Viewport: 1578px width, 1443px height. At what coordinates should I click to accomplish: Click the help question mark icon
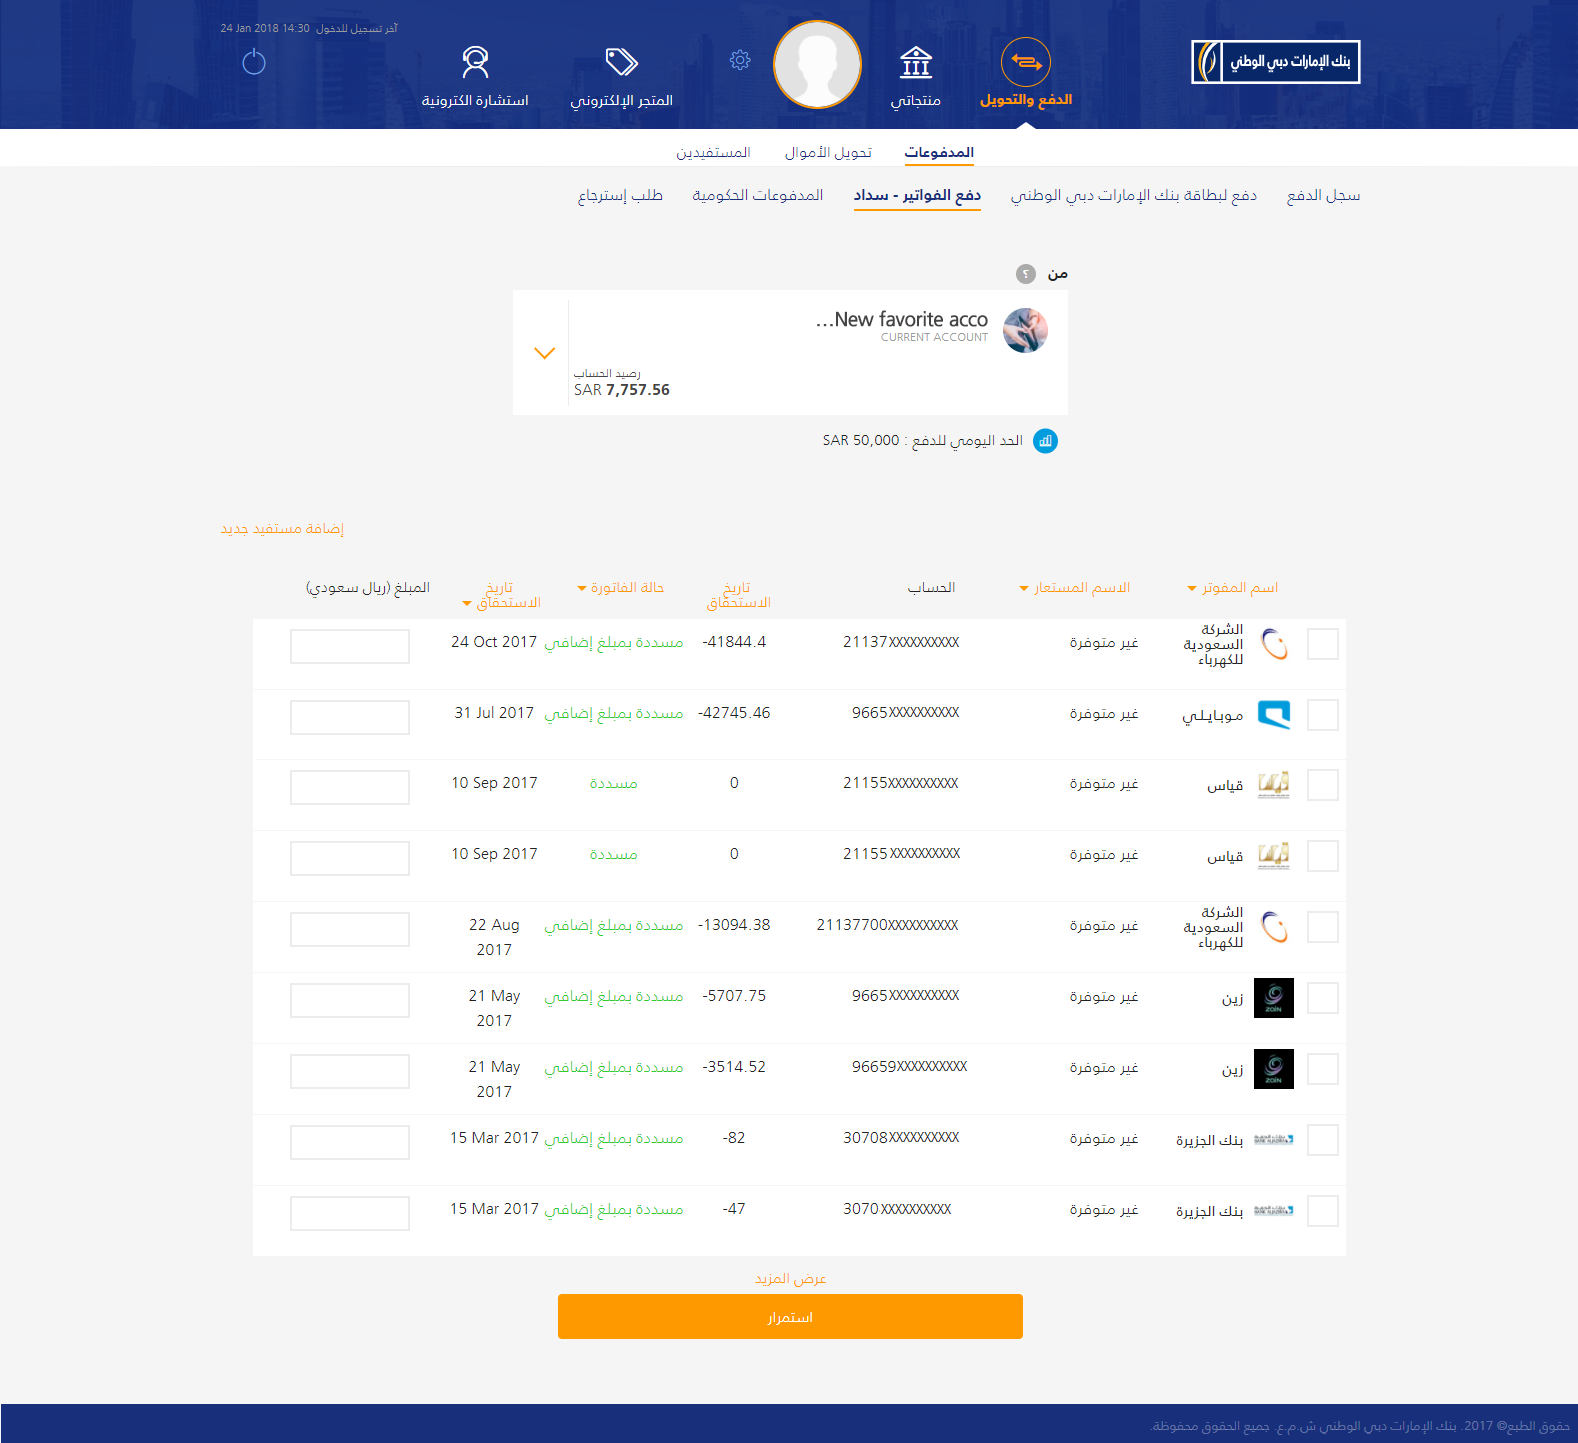point(1025,274)
